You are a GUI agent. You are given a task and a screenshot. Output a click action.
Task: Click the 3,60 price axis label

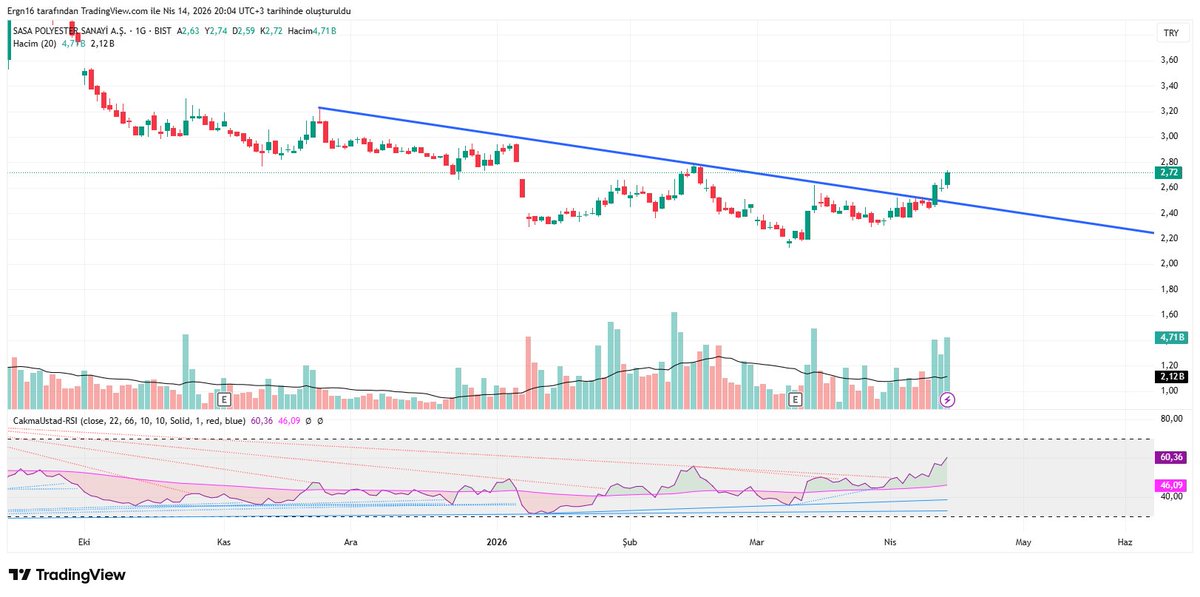point(1170,60)
